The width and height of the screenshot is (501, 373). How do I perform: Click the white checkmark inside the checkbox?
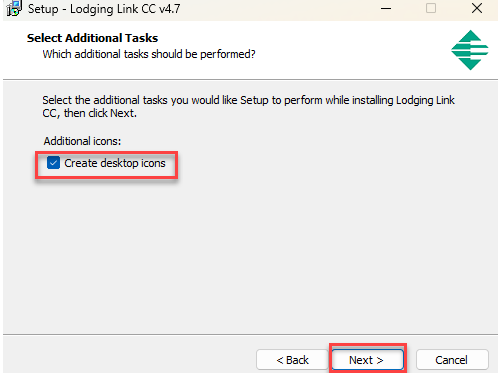[53, 163]
